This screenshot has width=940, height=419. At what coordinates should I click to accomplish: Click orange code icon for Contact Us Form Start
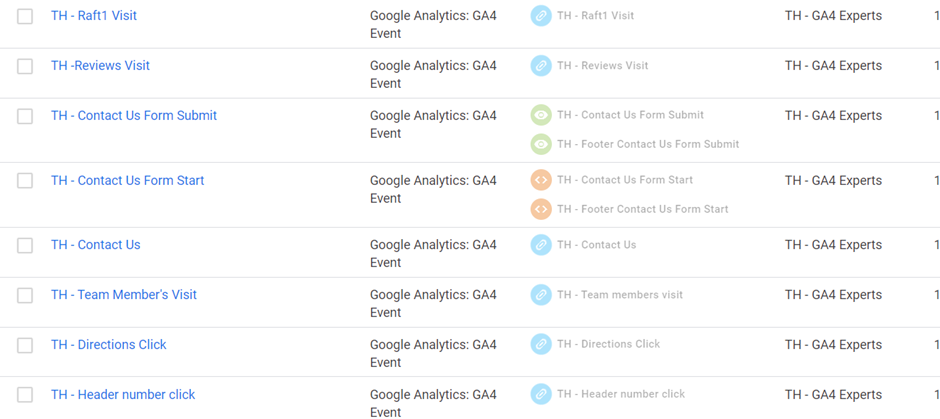point(541,180)
